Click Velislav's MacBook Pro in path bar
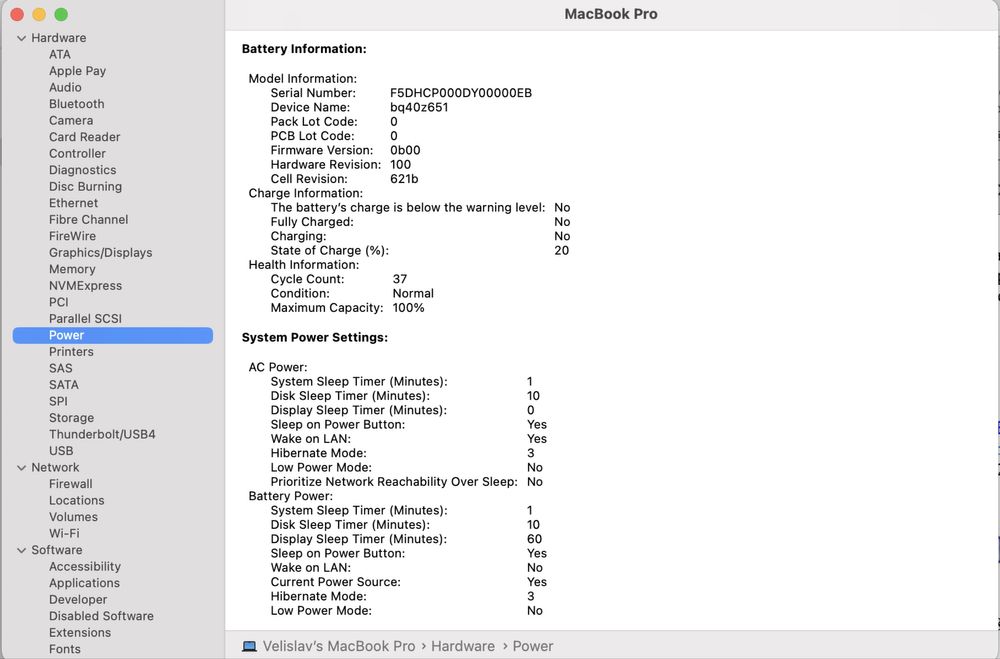This screenshot has height=659, width=1000. 339,646
